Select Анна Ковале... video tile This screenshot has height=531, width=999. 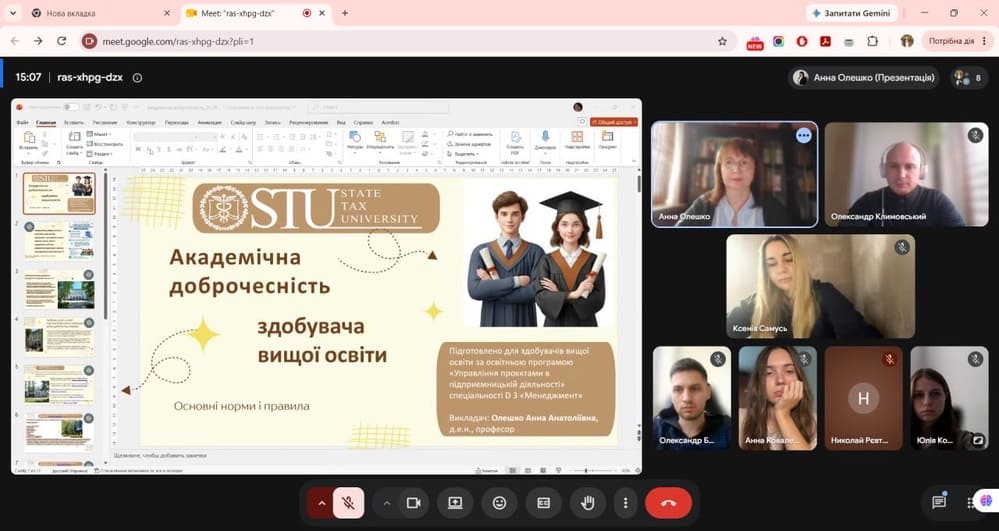[x=777, y=398]
